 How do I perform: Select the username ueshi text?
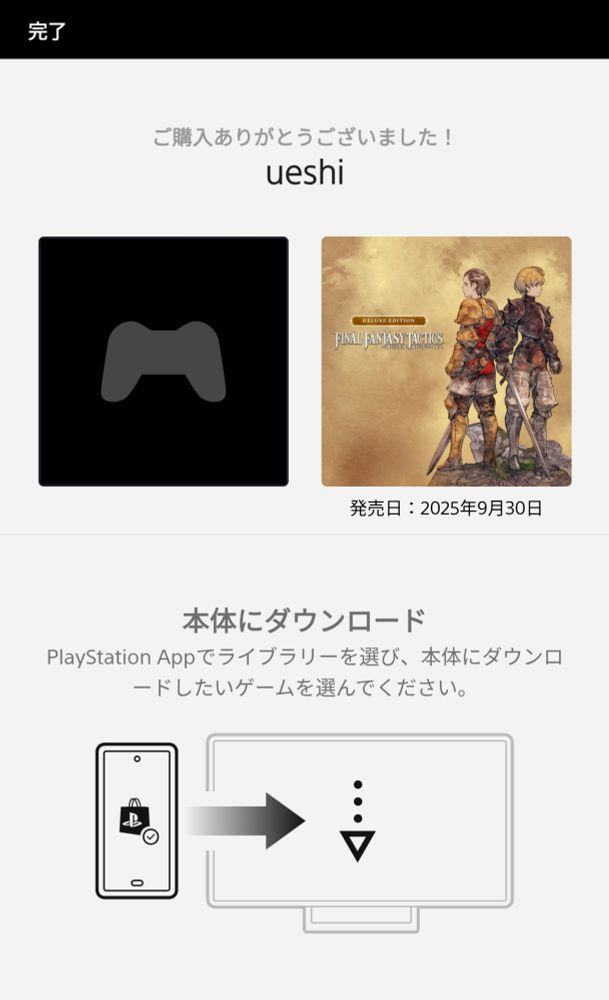pyautogui.click(x=305, y=173)
